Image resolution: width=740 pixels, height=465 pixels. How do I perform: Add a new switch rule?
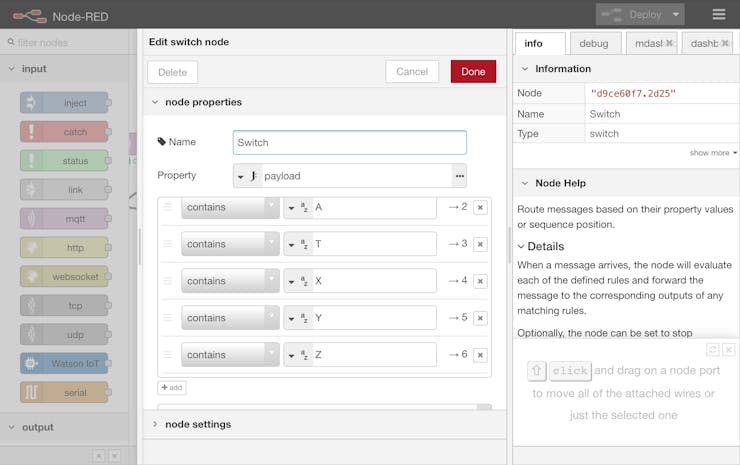tap(172, 388)
